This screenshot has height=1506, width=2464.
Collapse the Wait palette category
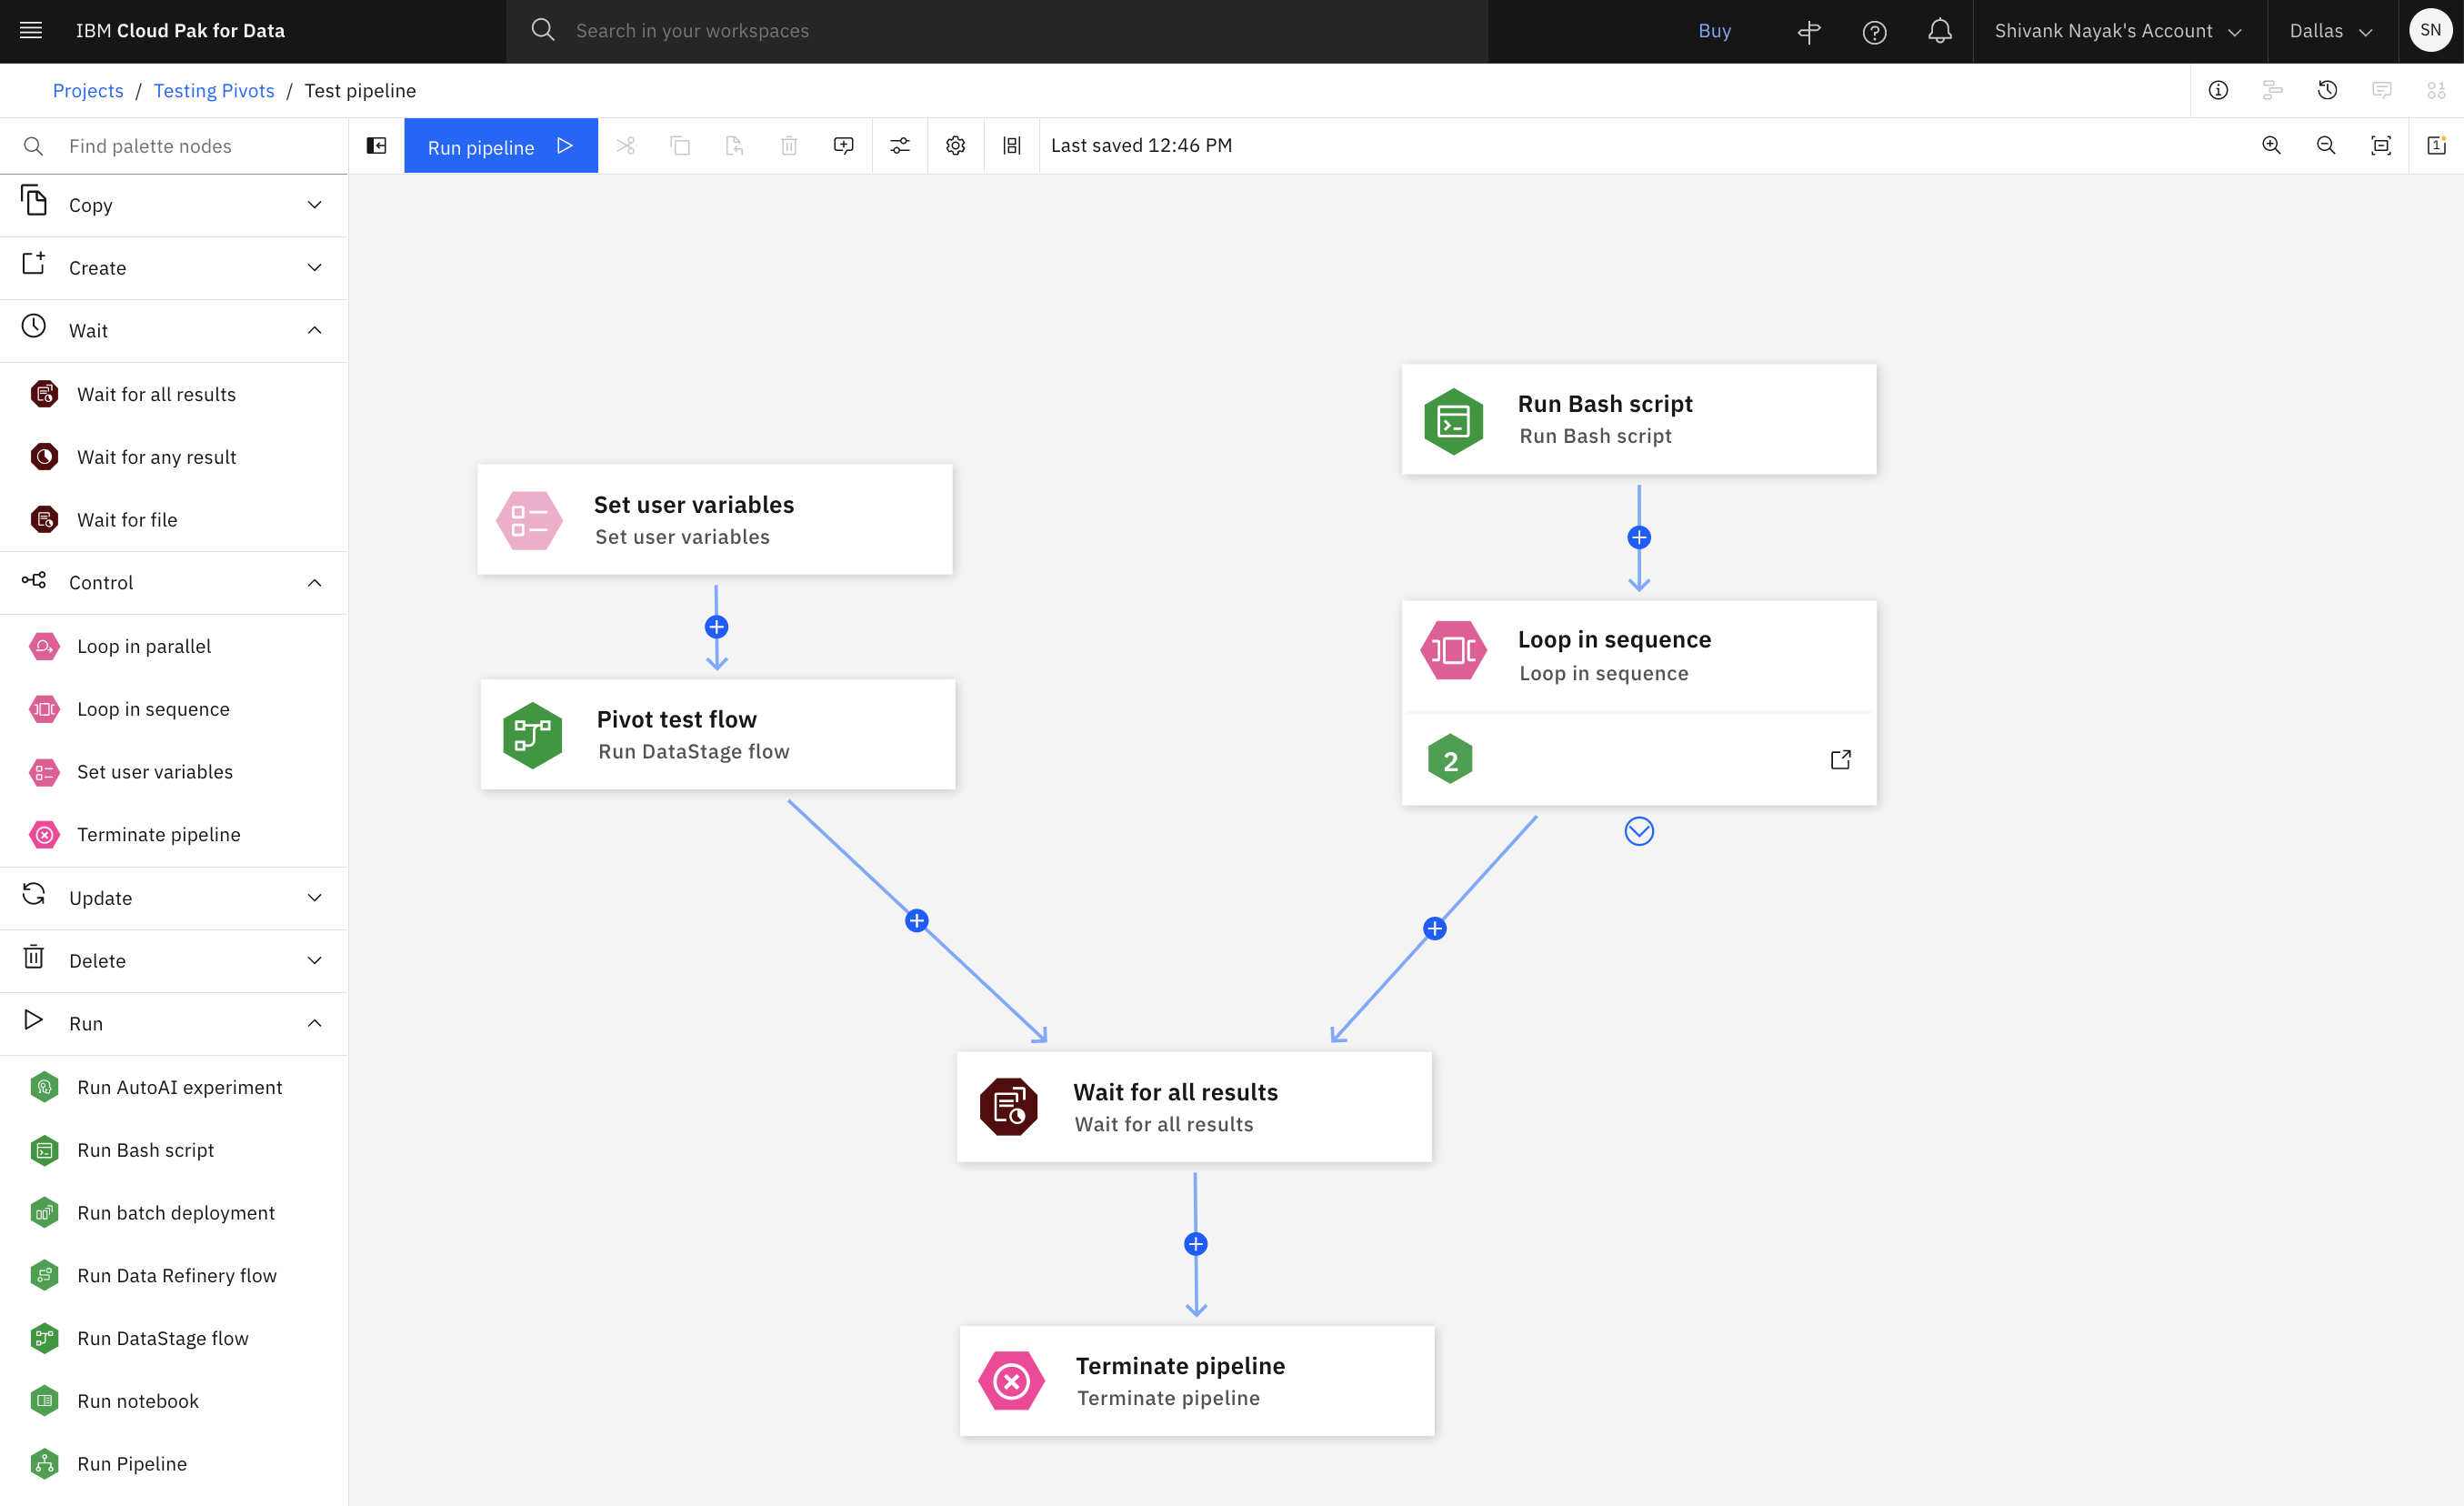click(174, 331)
